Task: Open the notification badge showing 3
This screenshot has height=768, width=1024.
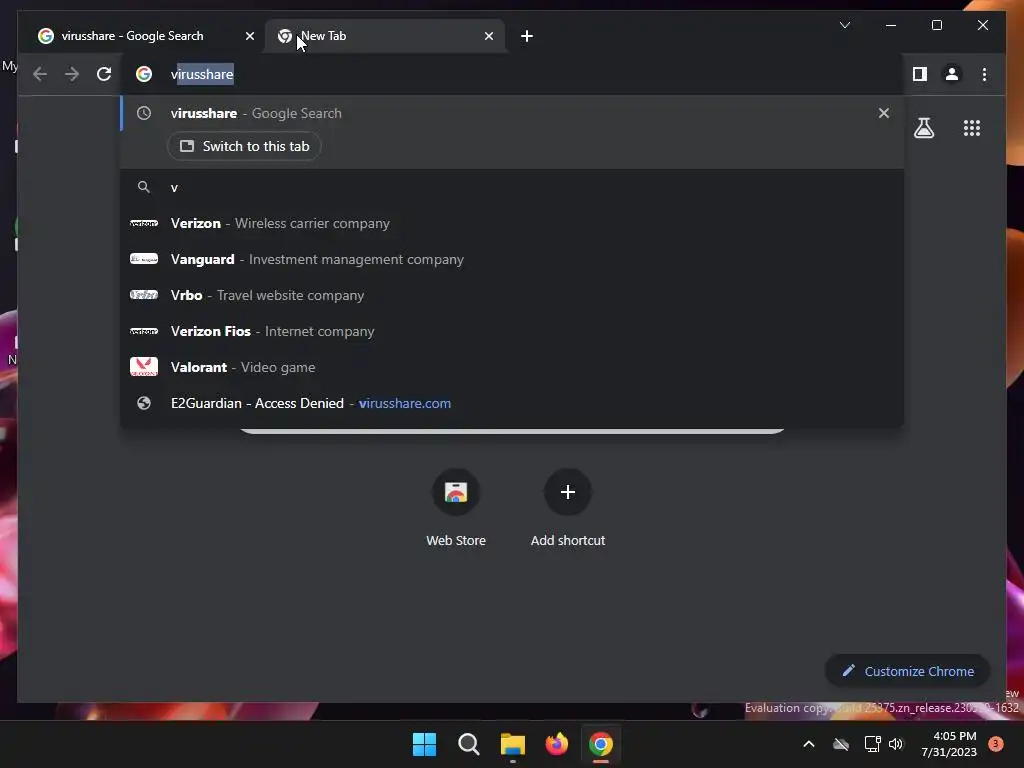Action: (x=995, y=744)
